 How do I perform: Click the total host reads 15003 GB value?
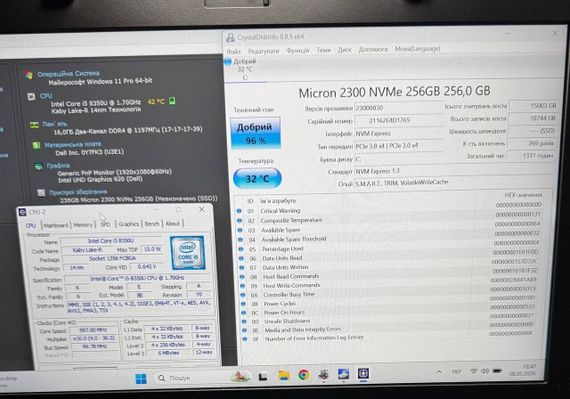pyautogui.click(x=533, y=106)
